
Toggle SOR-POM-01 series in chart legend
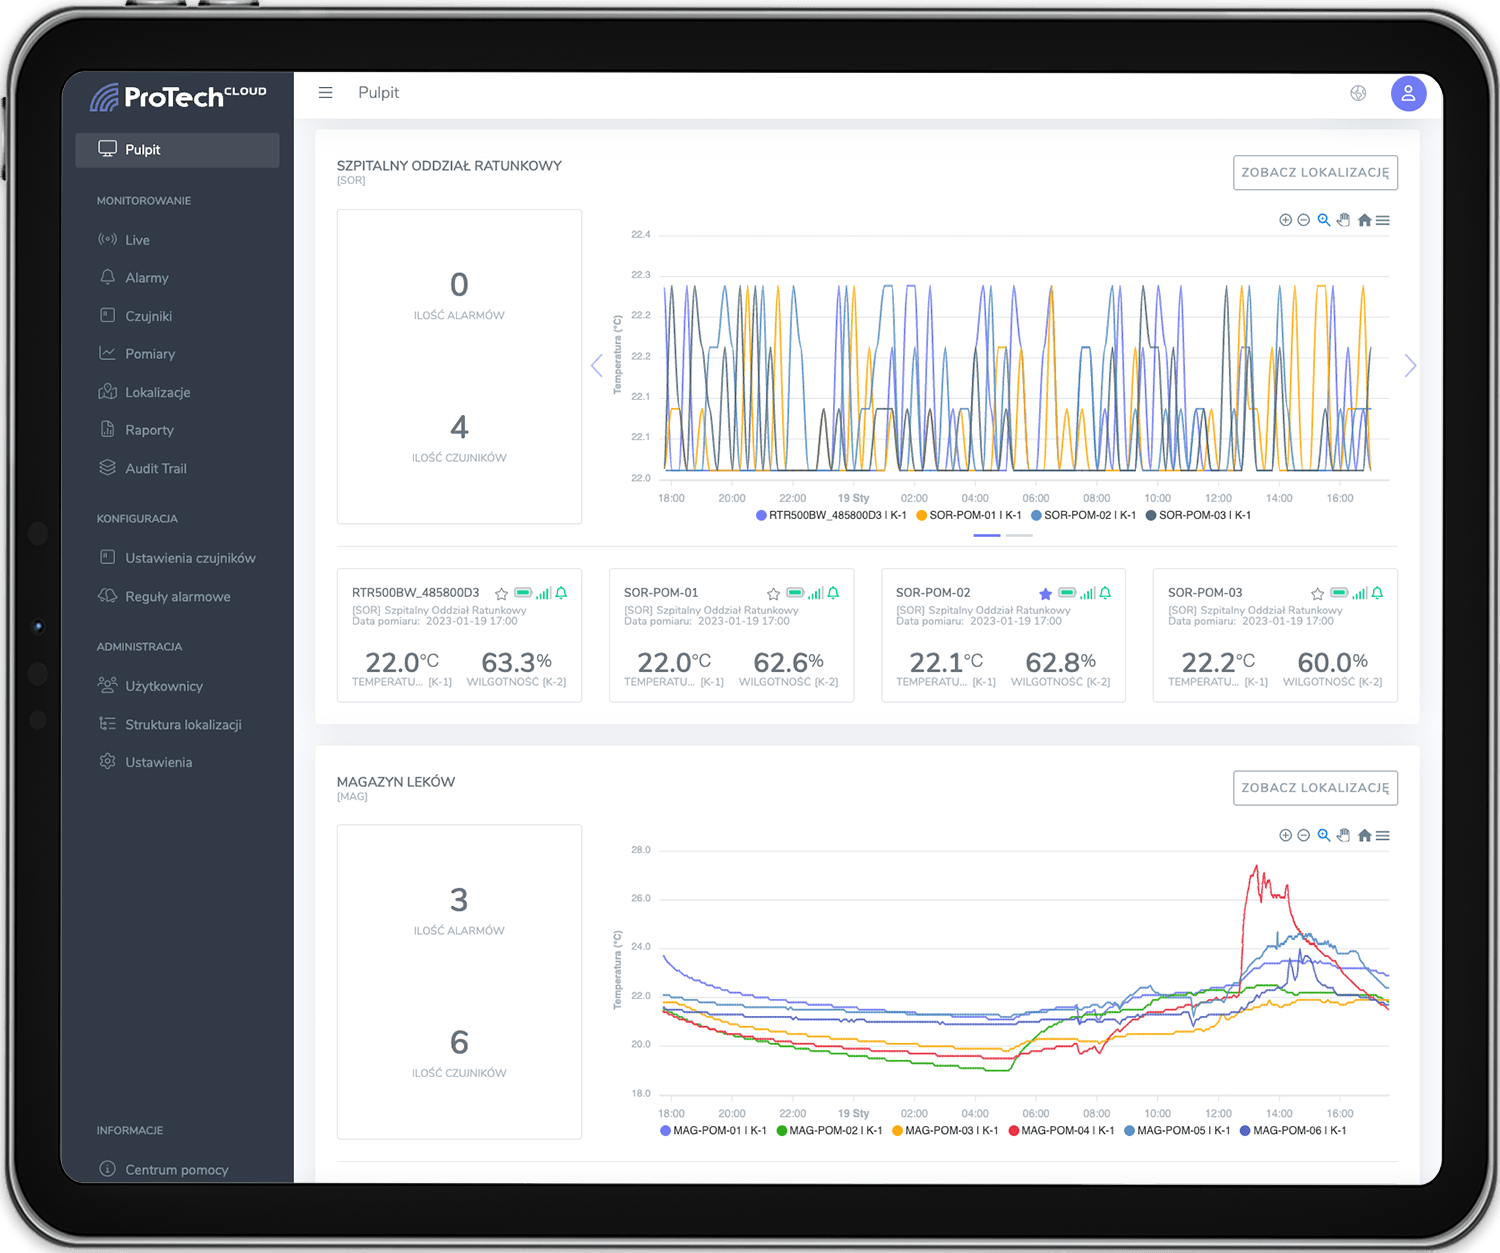point(968,515)
